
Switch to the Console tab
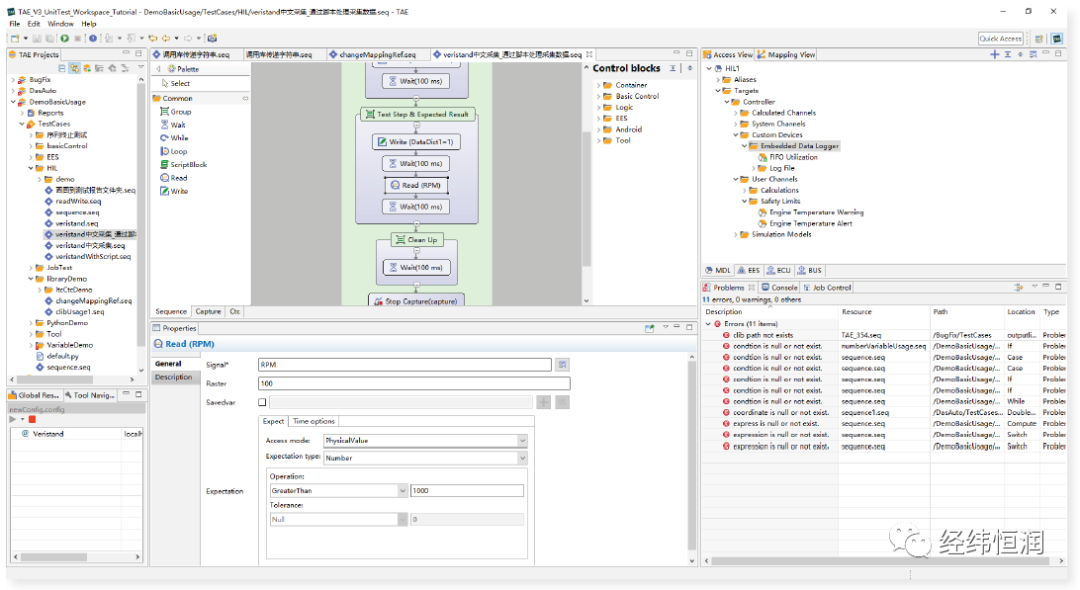(x=780, y=288)
